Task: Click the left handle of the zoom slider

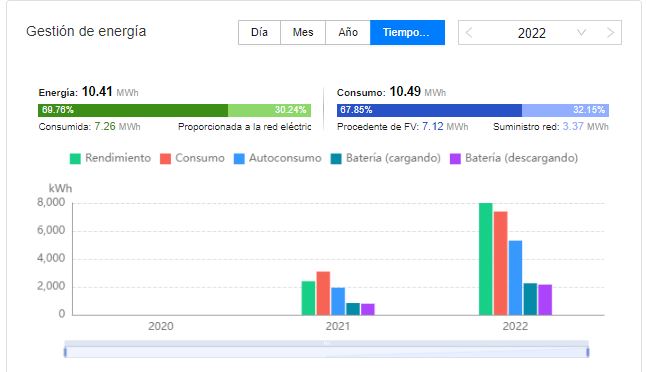Action: 65,352
